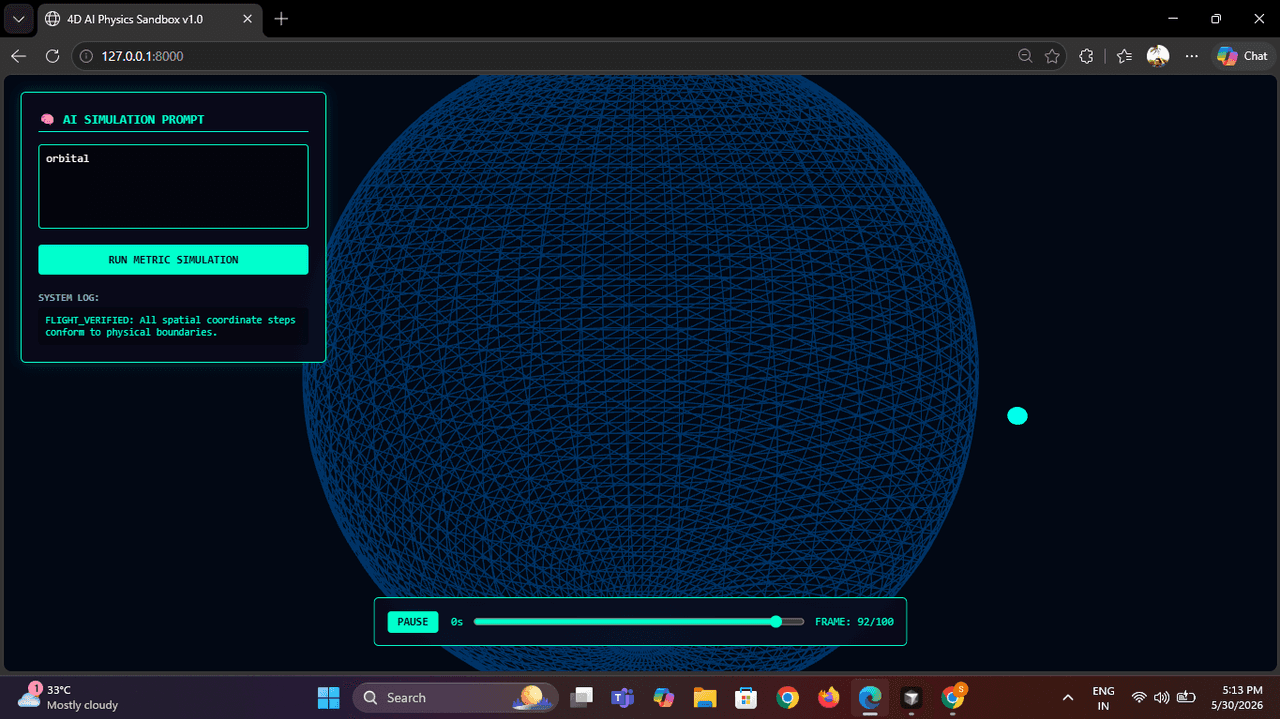Open a new browser tab
Image resolution: width=1280 pixels, height=719 pixels.
pyautogui.click(x=281, y=19)
